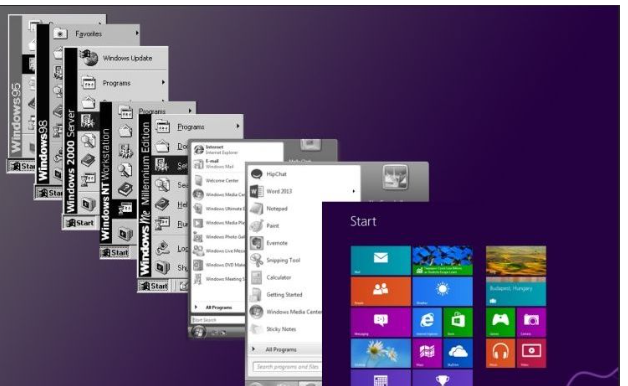Open the Finance news tile
This screenshot has height=386, width=628.
pyautogui.click(x=442, y=260)
